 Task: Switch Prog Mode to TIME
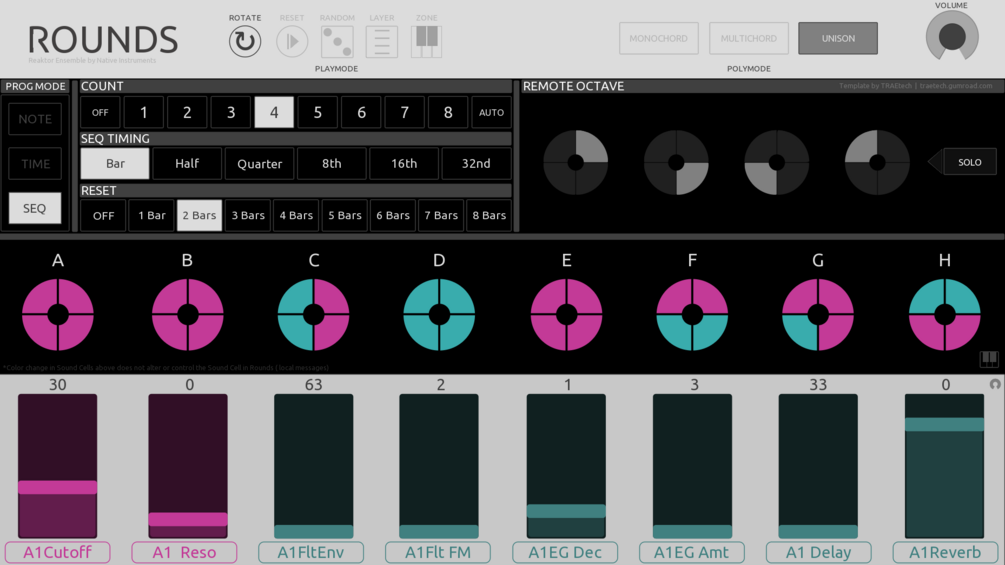click(x=35, y=164)
